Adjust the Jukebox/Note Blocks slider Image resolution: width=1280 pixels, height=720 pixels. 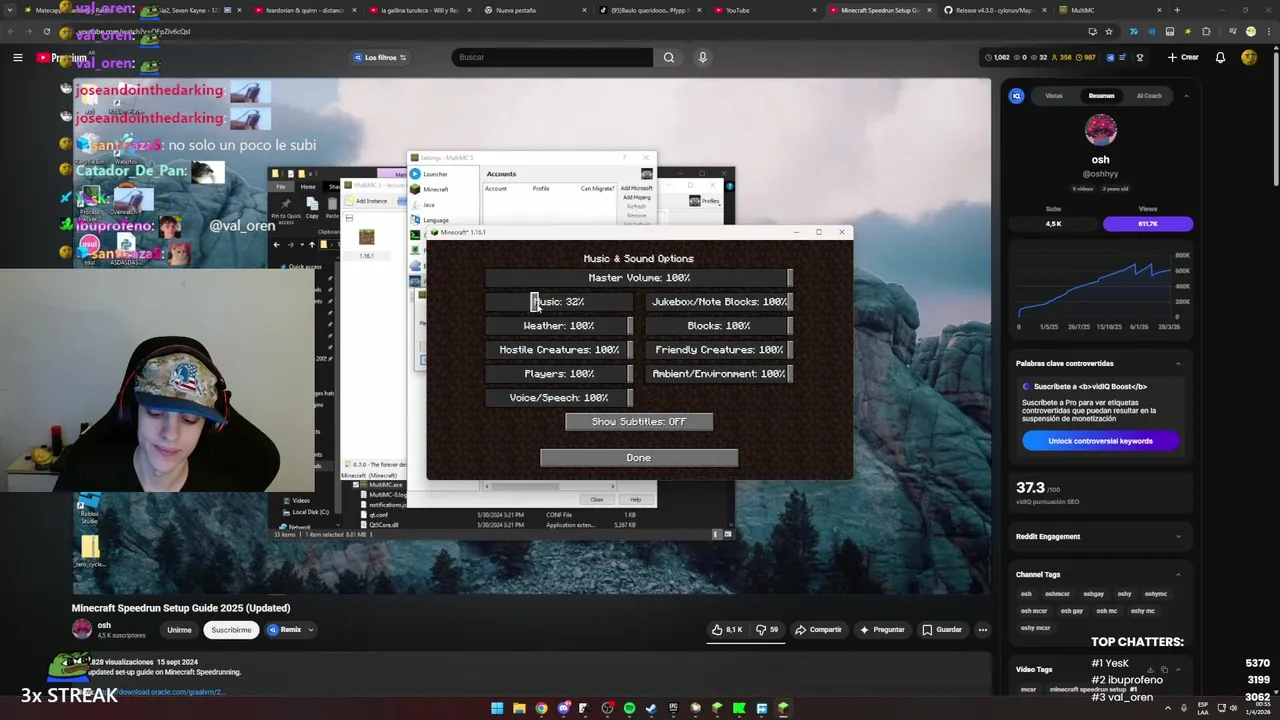[x=719, y=302]
